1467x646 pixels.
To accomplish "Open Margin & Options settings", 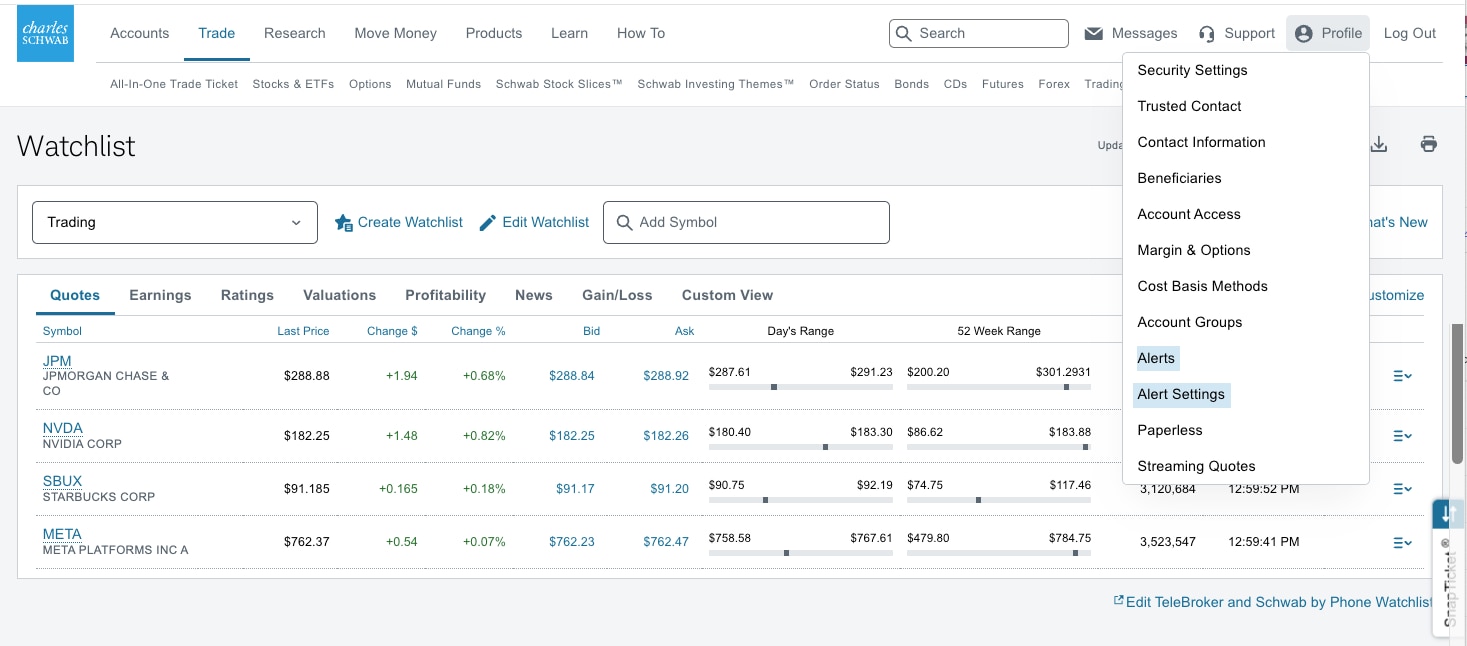I will tap(1194, 250).
